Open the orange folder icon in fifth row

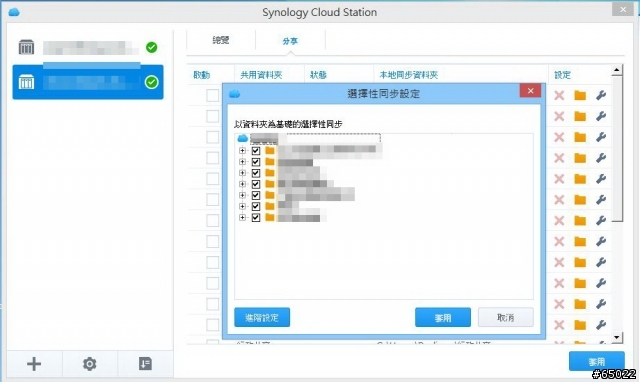pyautogui.click(x=580, y=179)
